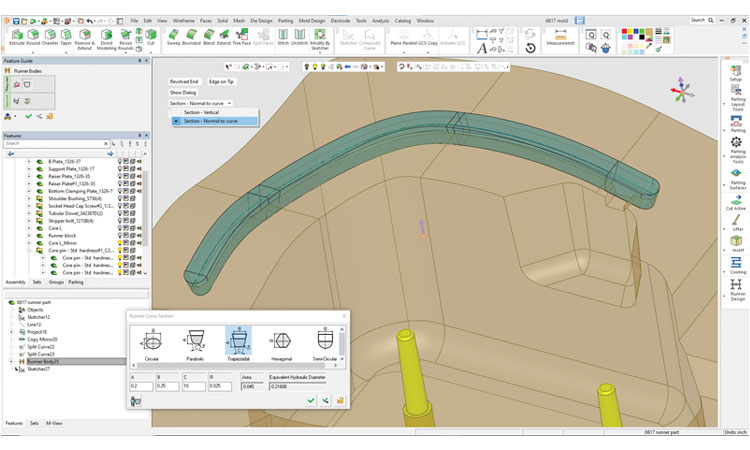Open the Mold Design menu
The width and height of the screenshot is (750, 450).
click(311, 21)
